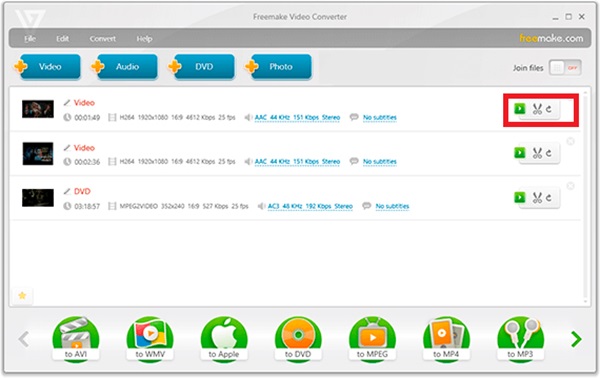
Task: Add an Audio file
Action: click(125, 67)
